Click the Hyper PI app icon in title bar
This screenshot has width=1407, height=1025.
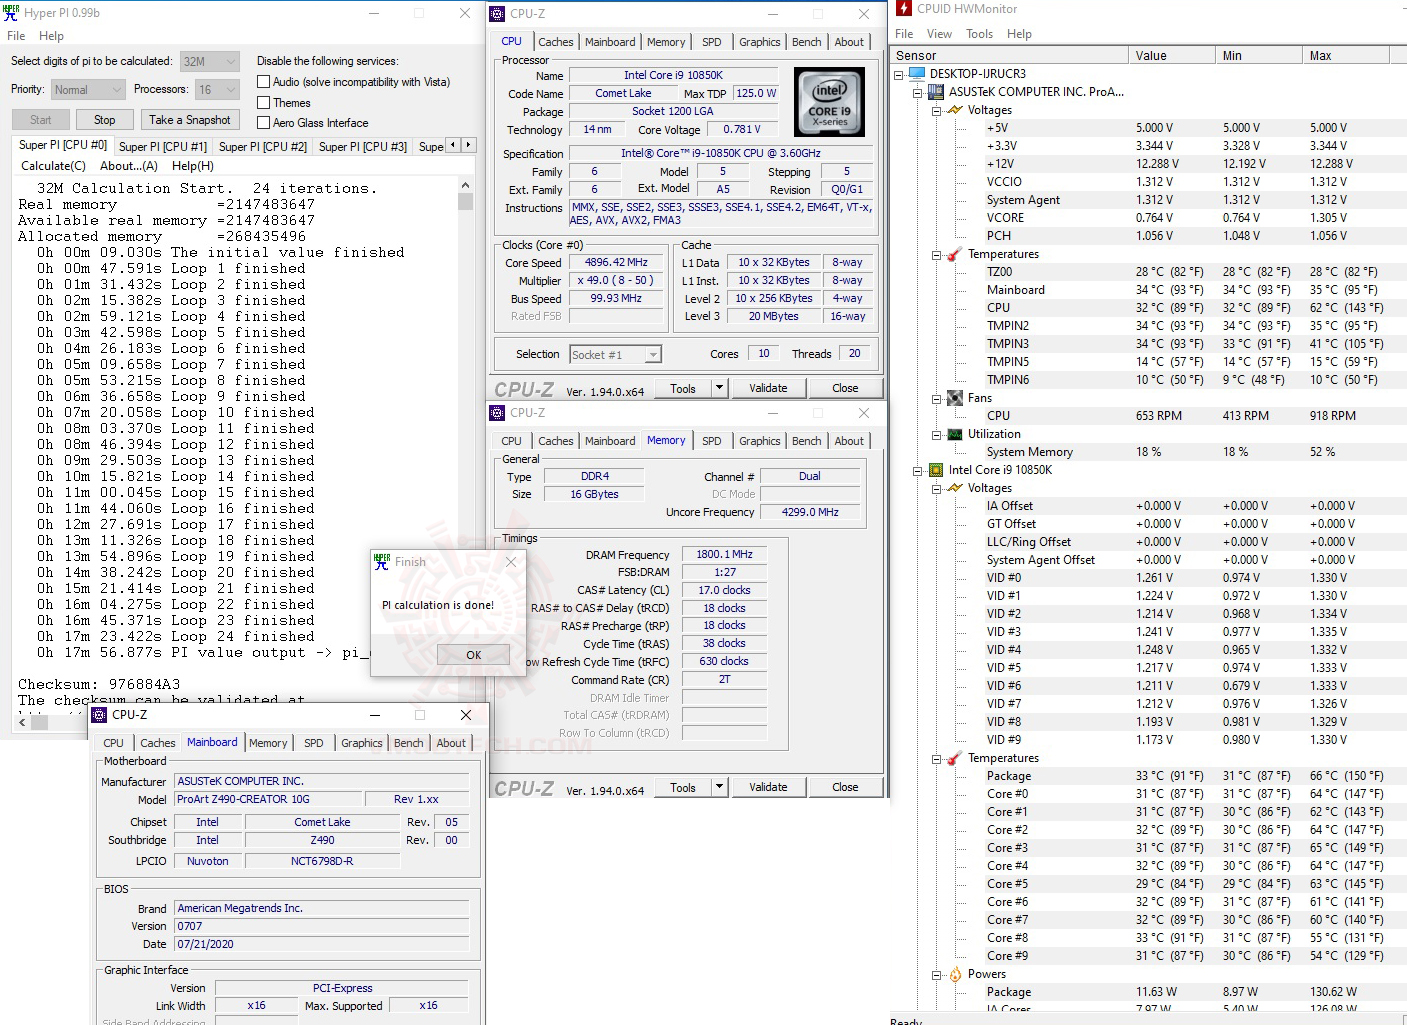[x=11, y=13]
